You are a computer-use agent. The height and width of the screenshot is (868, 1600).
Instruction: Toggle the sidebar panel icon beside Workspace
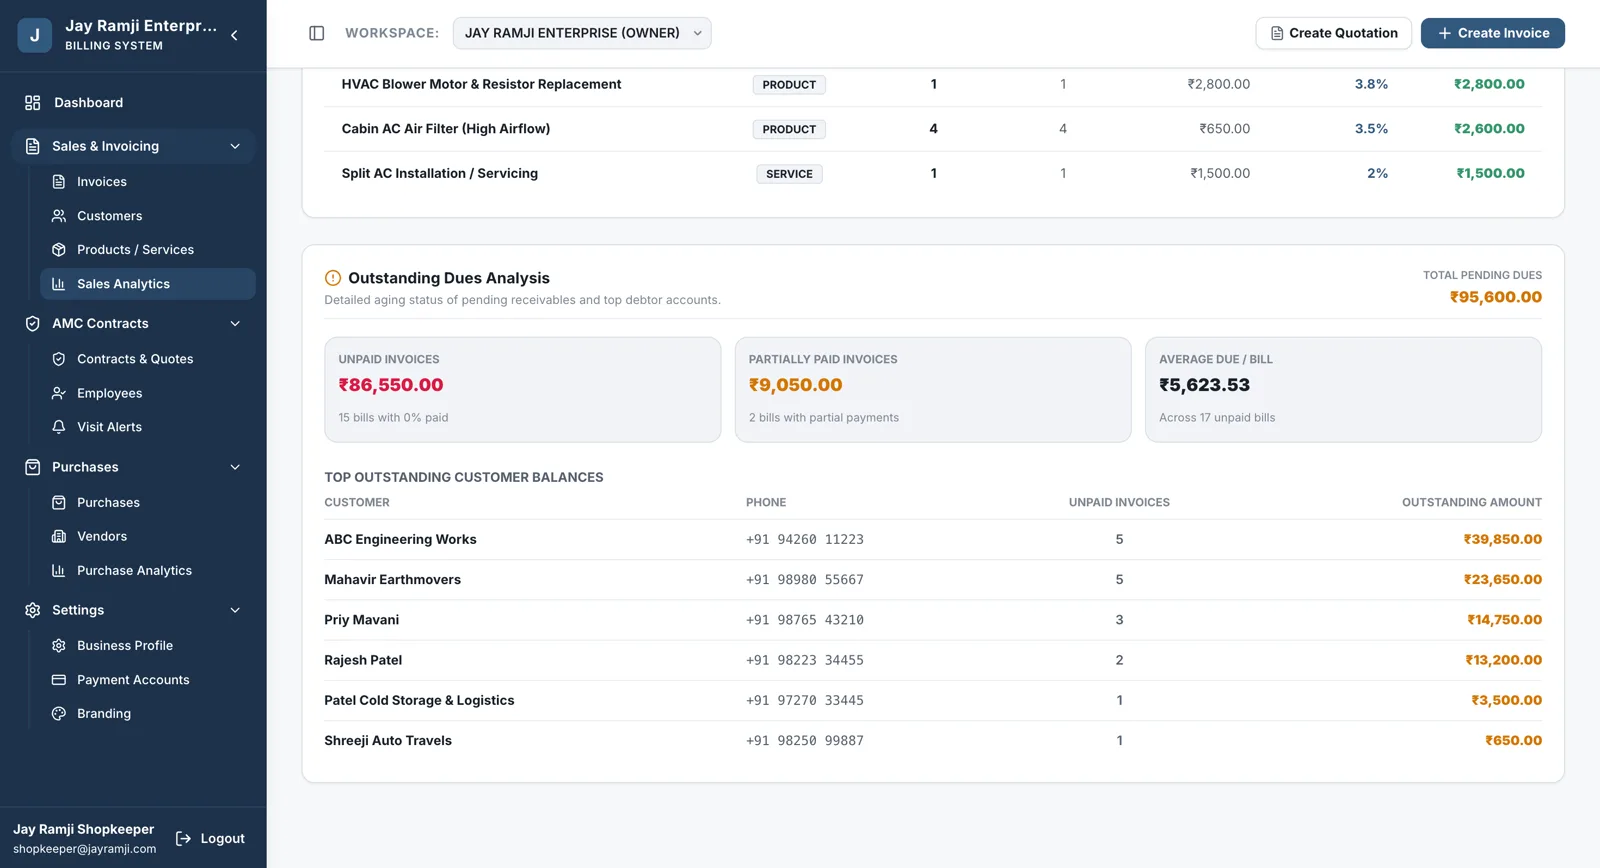pyautogui.click(x=317, y=33)
